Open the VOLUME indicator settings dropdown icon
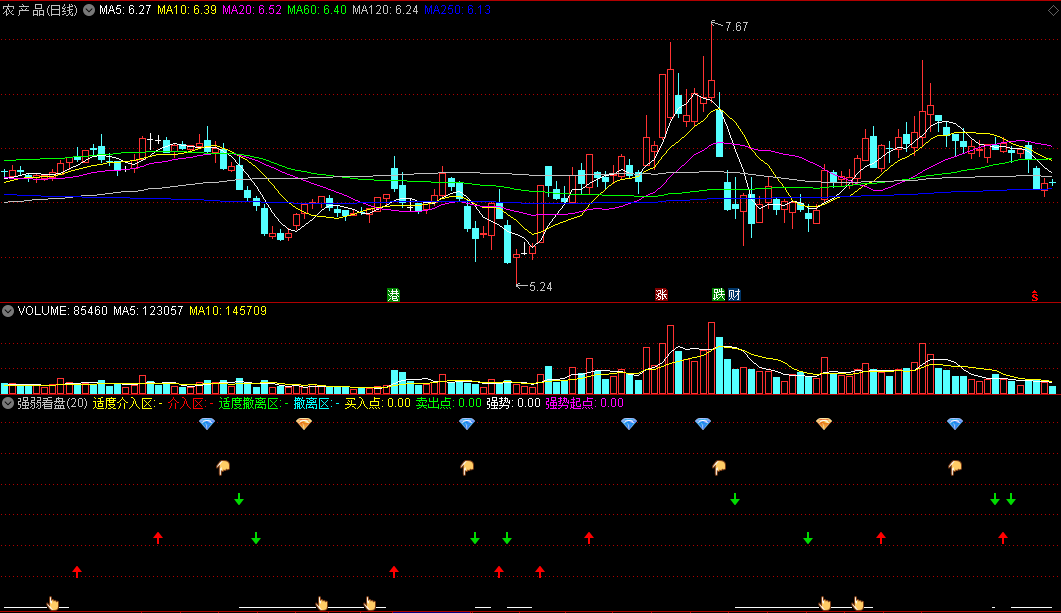The height and width of the screenshot is (613, 1061). 8,311
